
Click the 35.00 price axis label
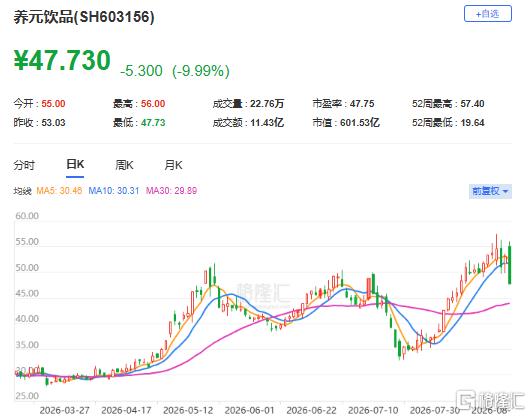tap(27, 345)
